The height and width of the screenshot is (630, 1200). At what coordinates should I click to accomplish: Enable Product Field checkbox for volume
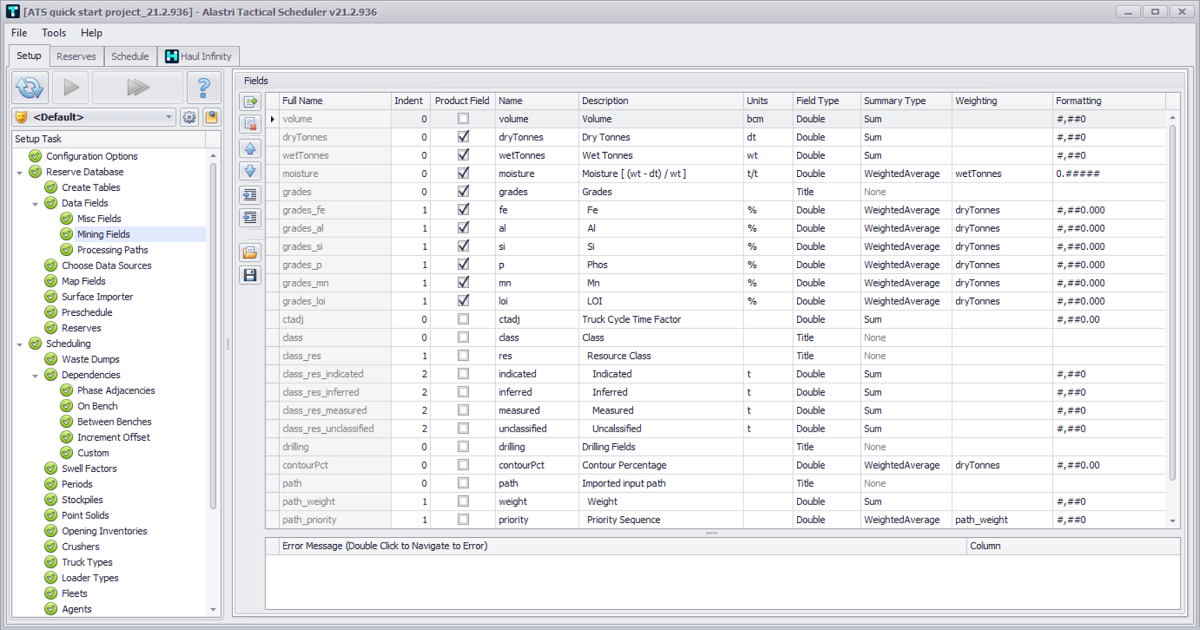[x=463, y=119]
